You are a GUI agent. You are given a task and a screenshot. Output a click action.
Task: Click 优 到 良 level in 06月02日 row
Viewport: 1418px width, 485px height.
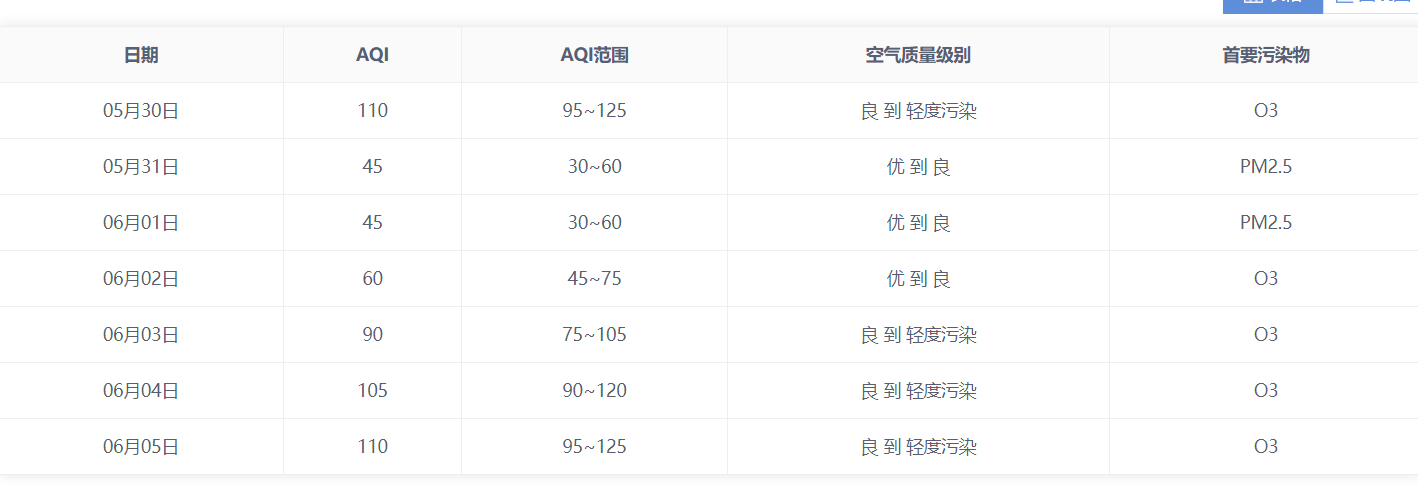tap(918, 279)
